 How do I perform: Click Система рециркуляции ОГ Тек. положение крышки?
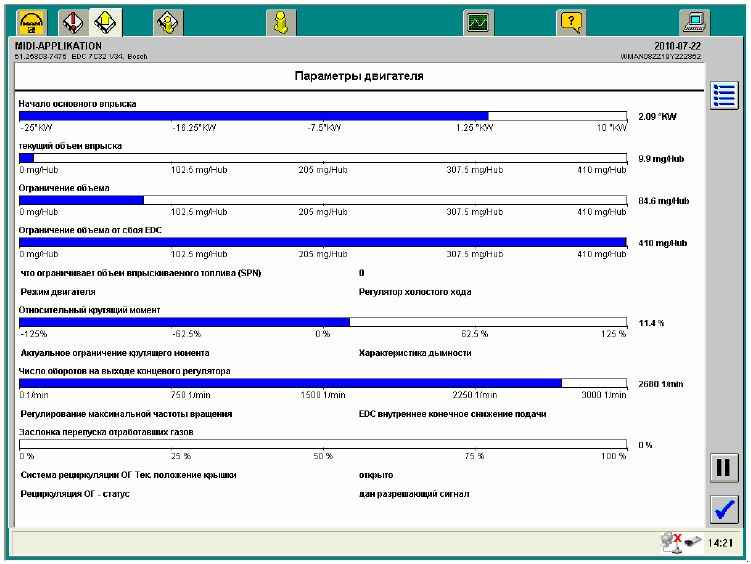coord(128,475)
